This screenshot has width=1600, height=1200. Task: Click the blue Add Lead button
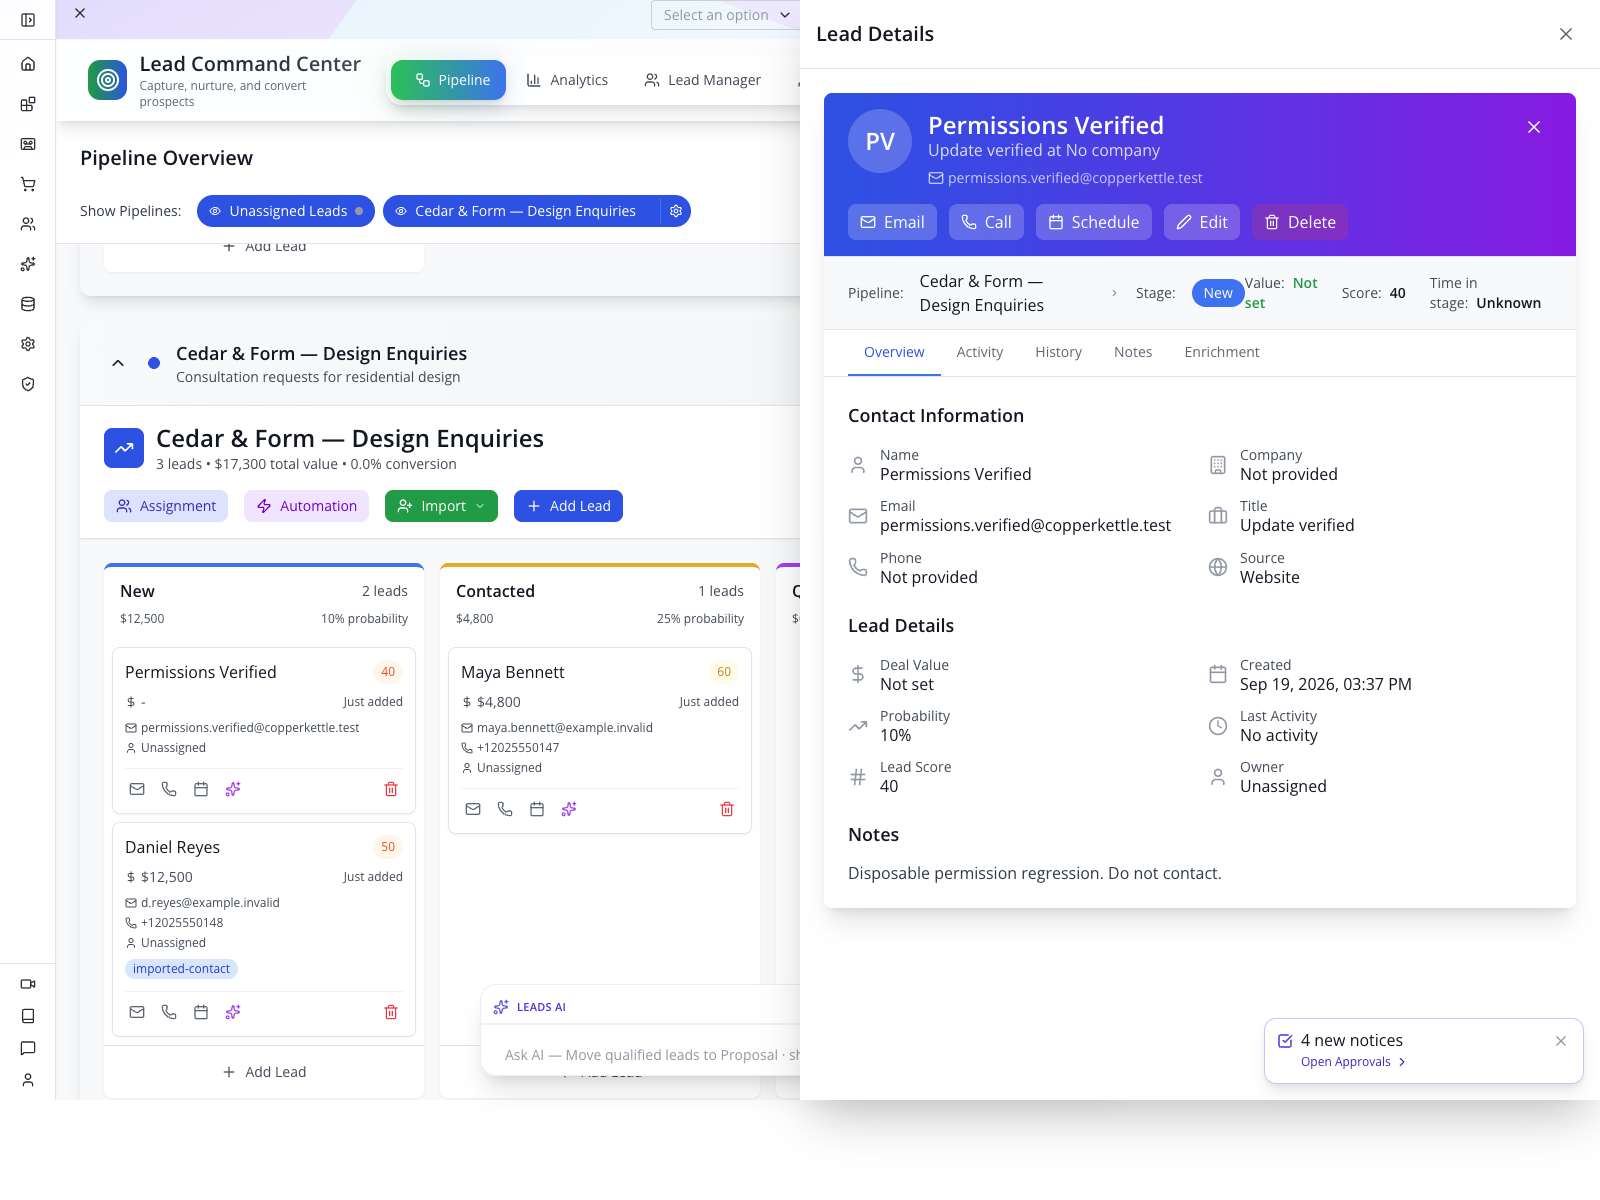[x=568, y=506]
